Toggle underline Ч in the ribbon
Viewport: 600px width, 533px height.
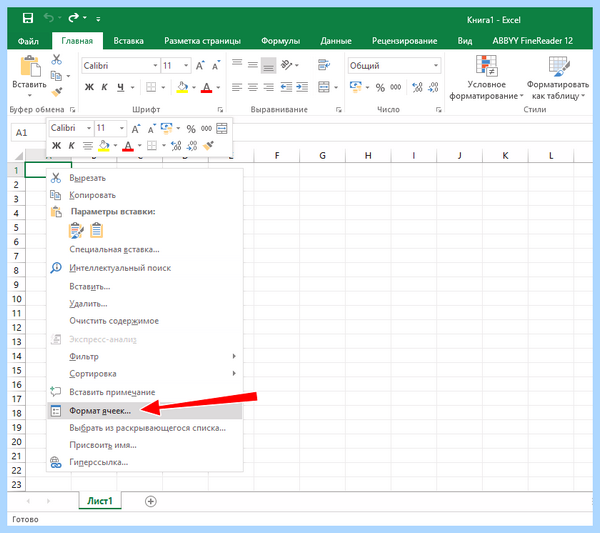[x=121, y=87]
